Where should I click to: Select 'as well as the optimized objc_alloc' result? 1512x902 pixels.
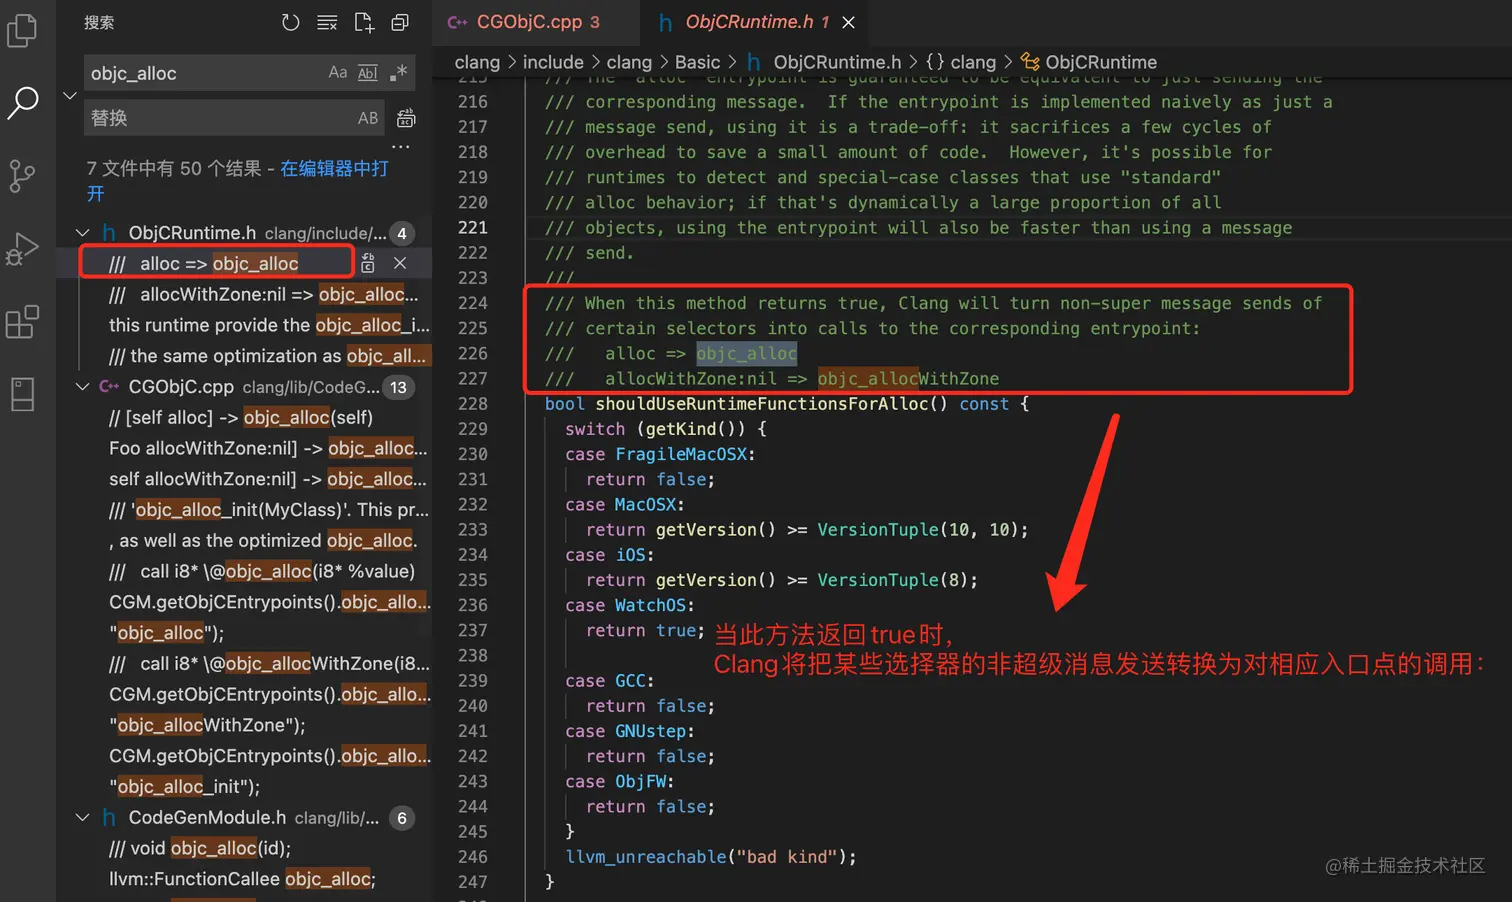pos(263,541)
